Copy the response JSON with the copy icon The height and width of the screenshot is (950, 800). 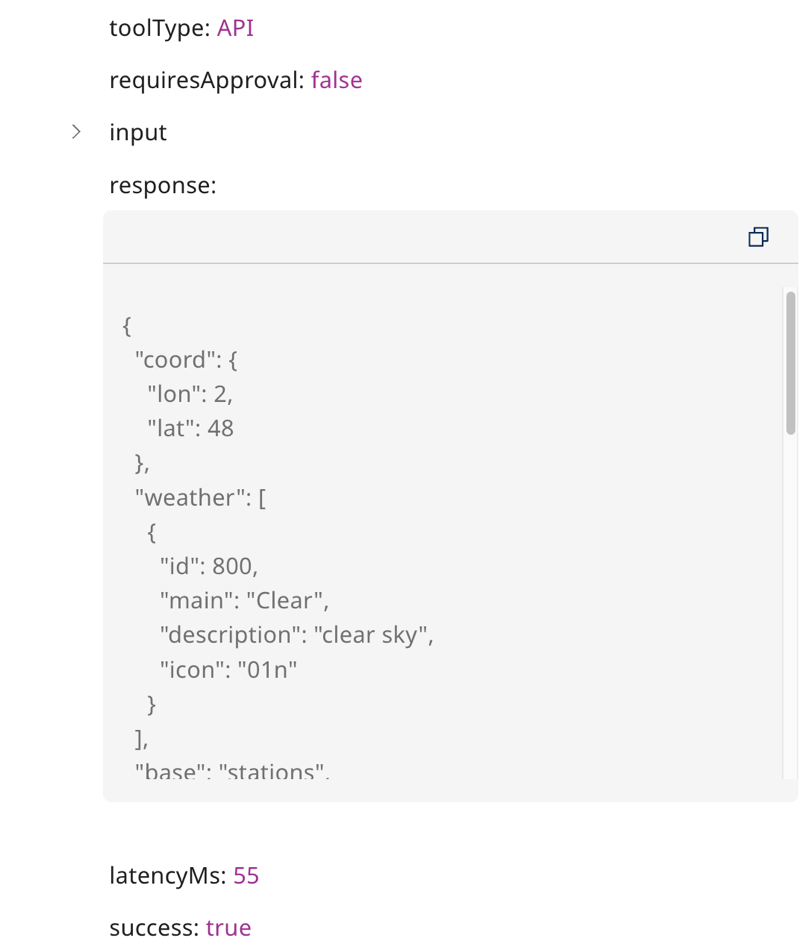758,237
